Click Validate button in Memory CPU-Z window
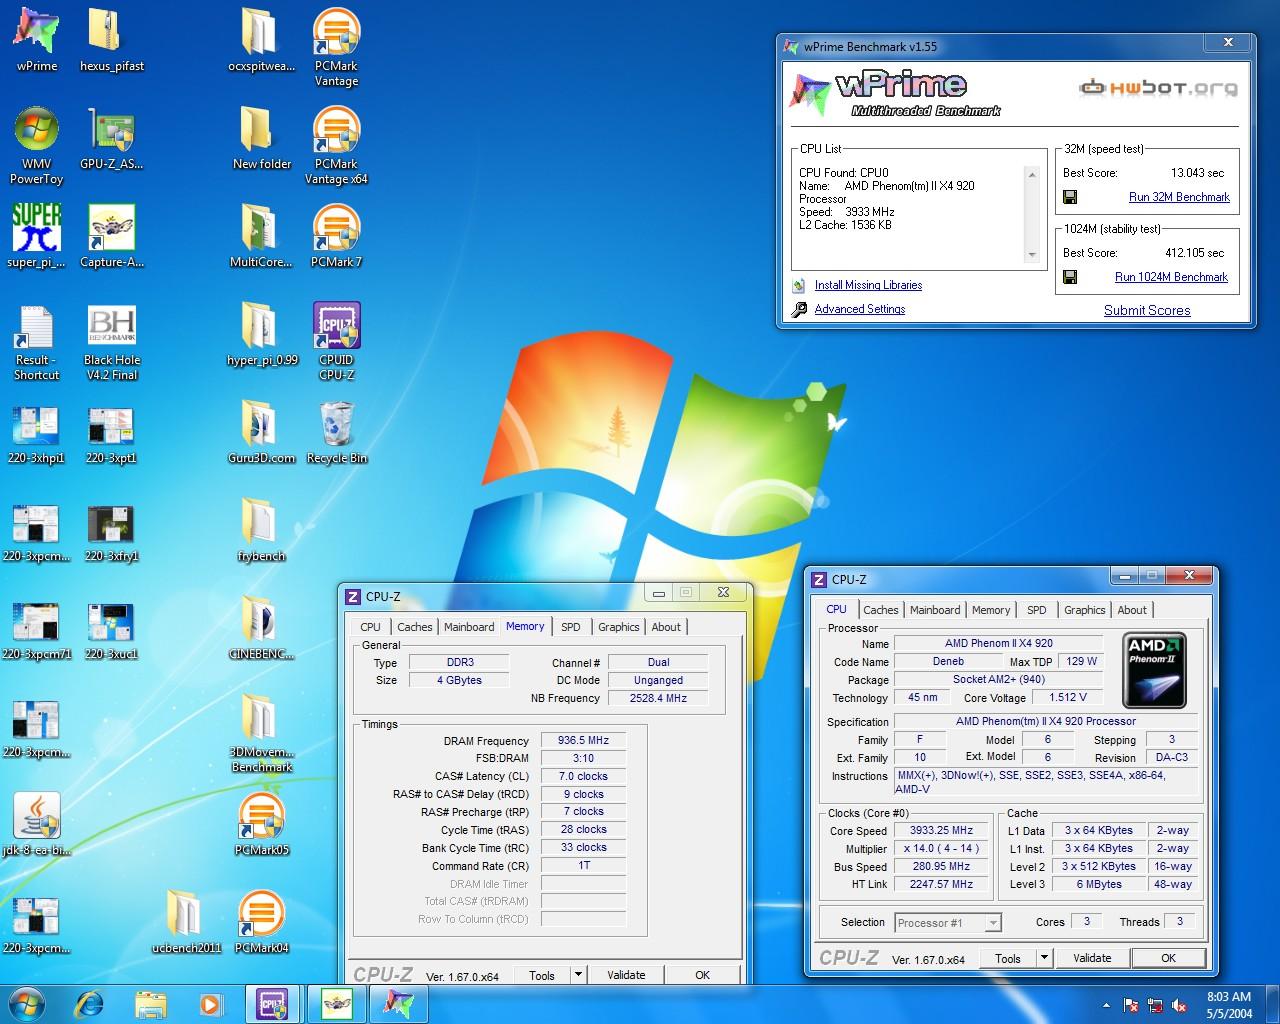 [626, 975]
